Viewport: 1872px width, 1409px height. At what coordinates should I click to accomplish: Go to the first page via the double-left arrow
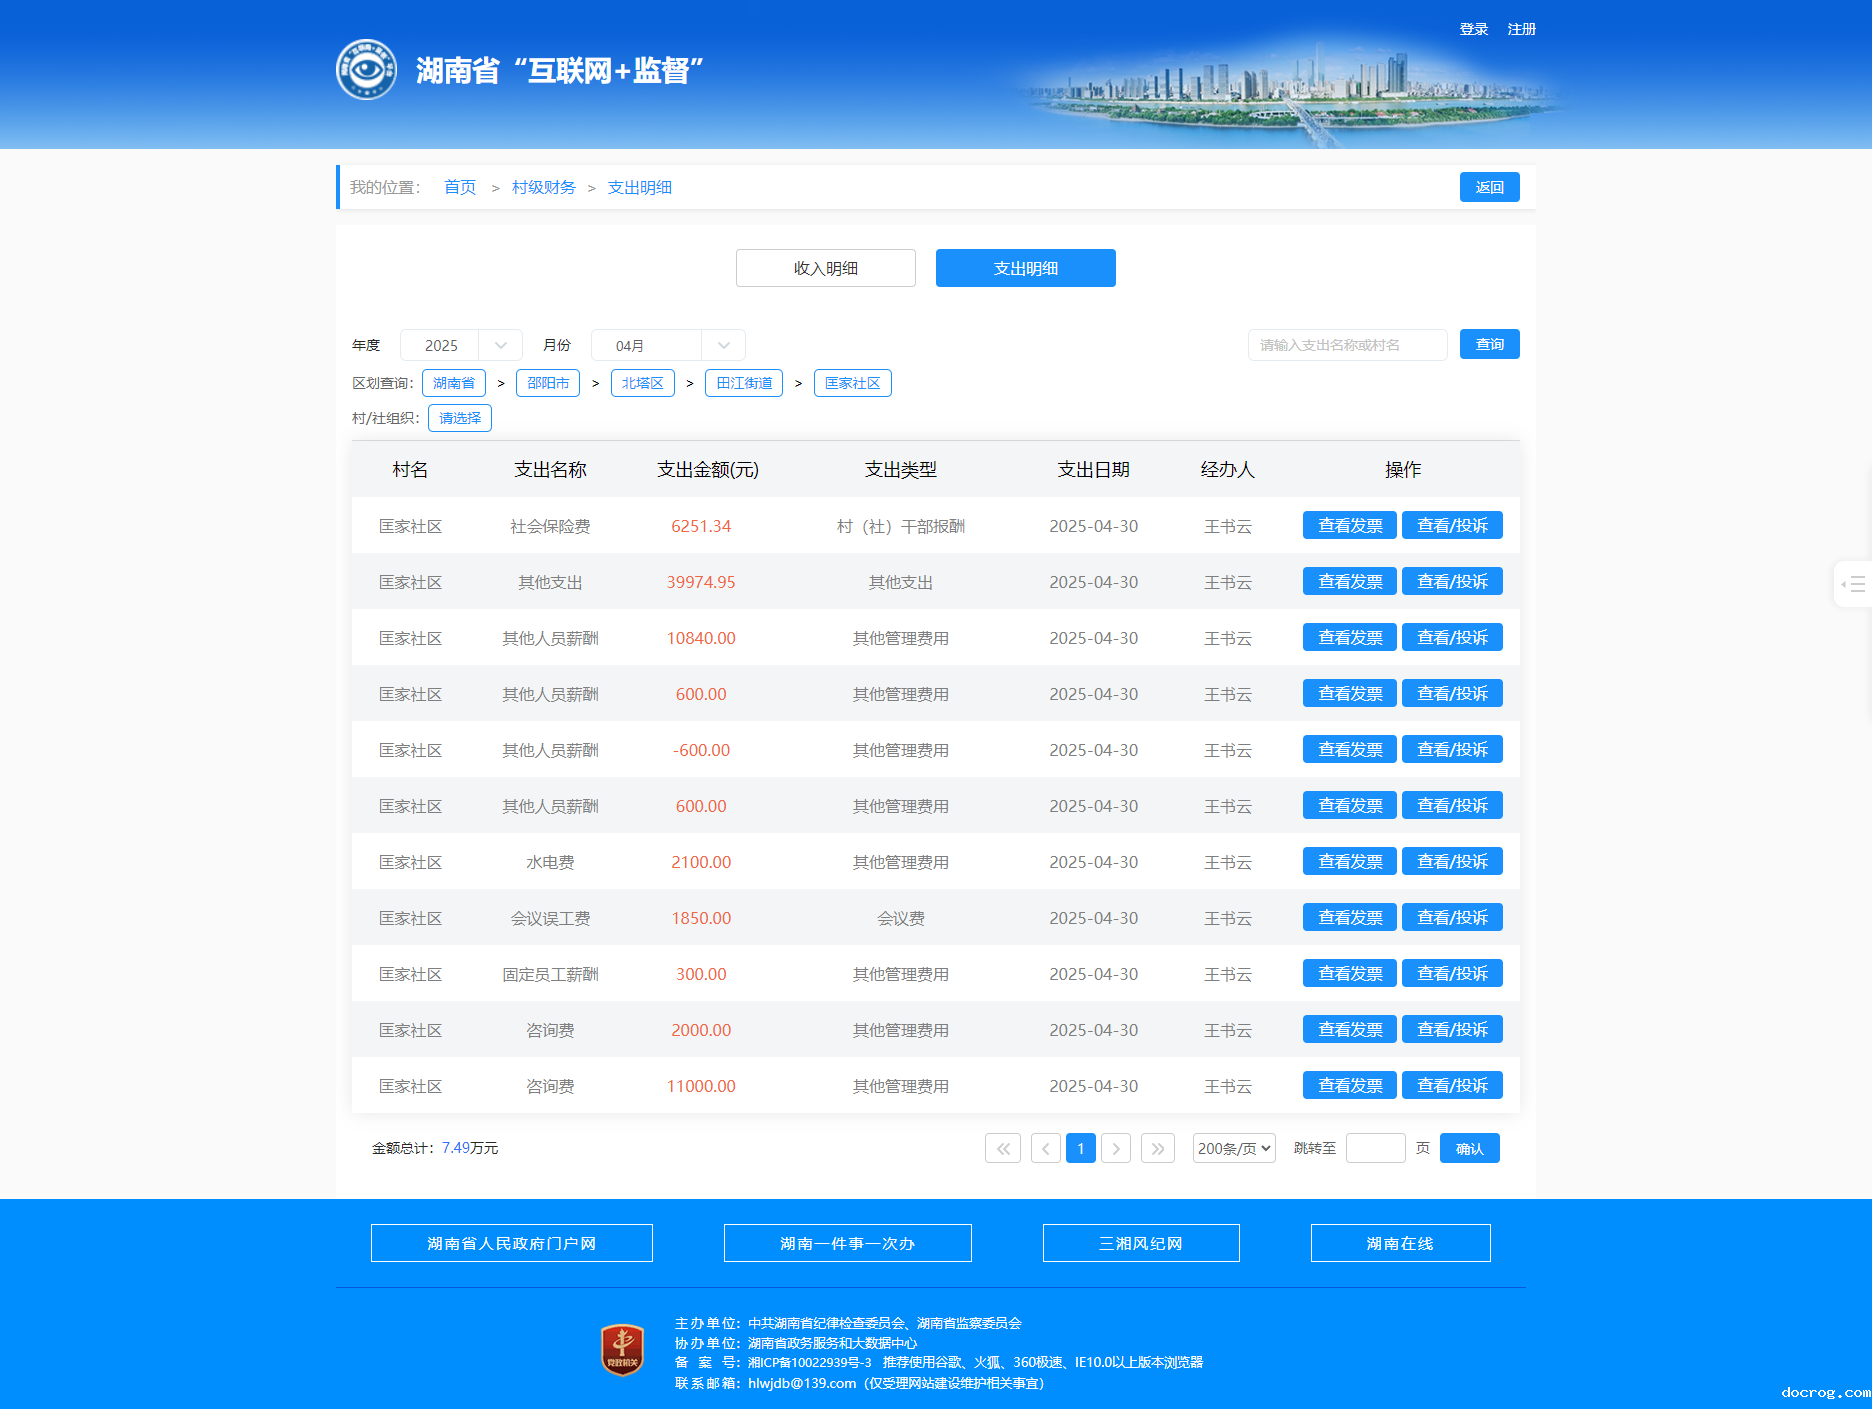click(x=1002, y=1148)
